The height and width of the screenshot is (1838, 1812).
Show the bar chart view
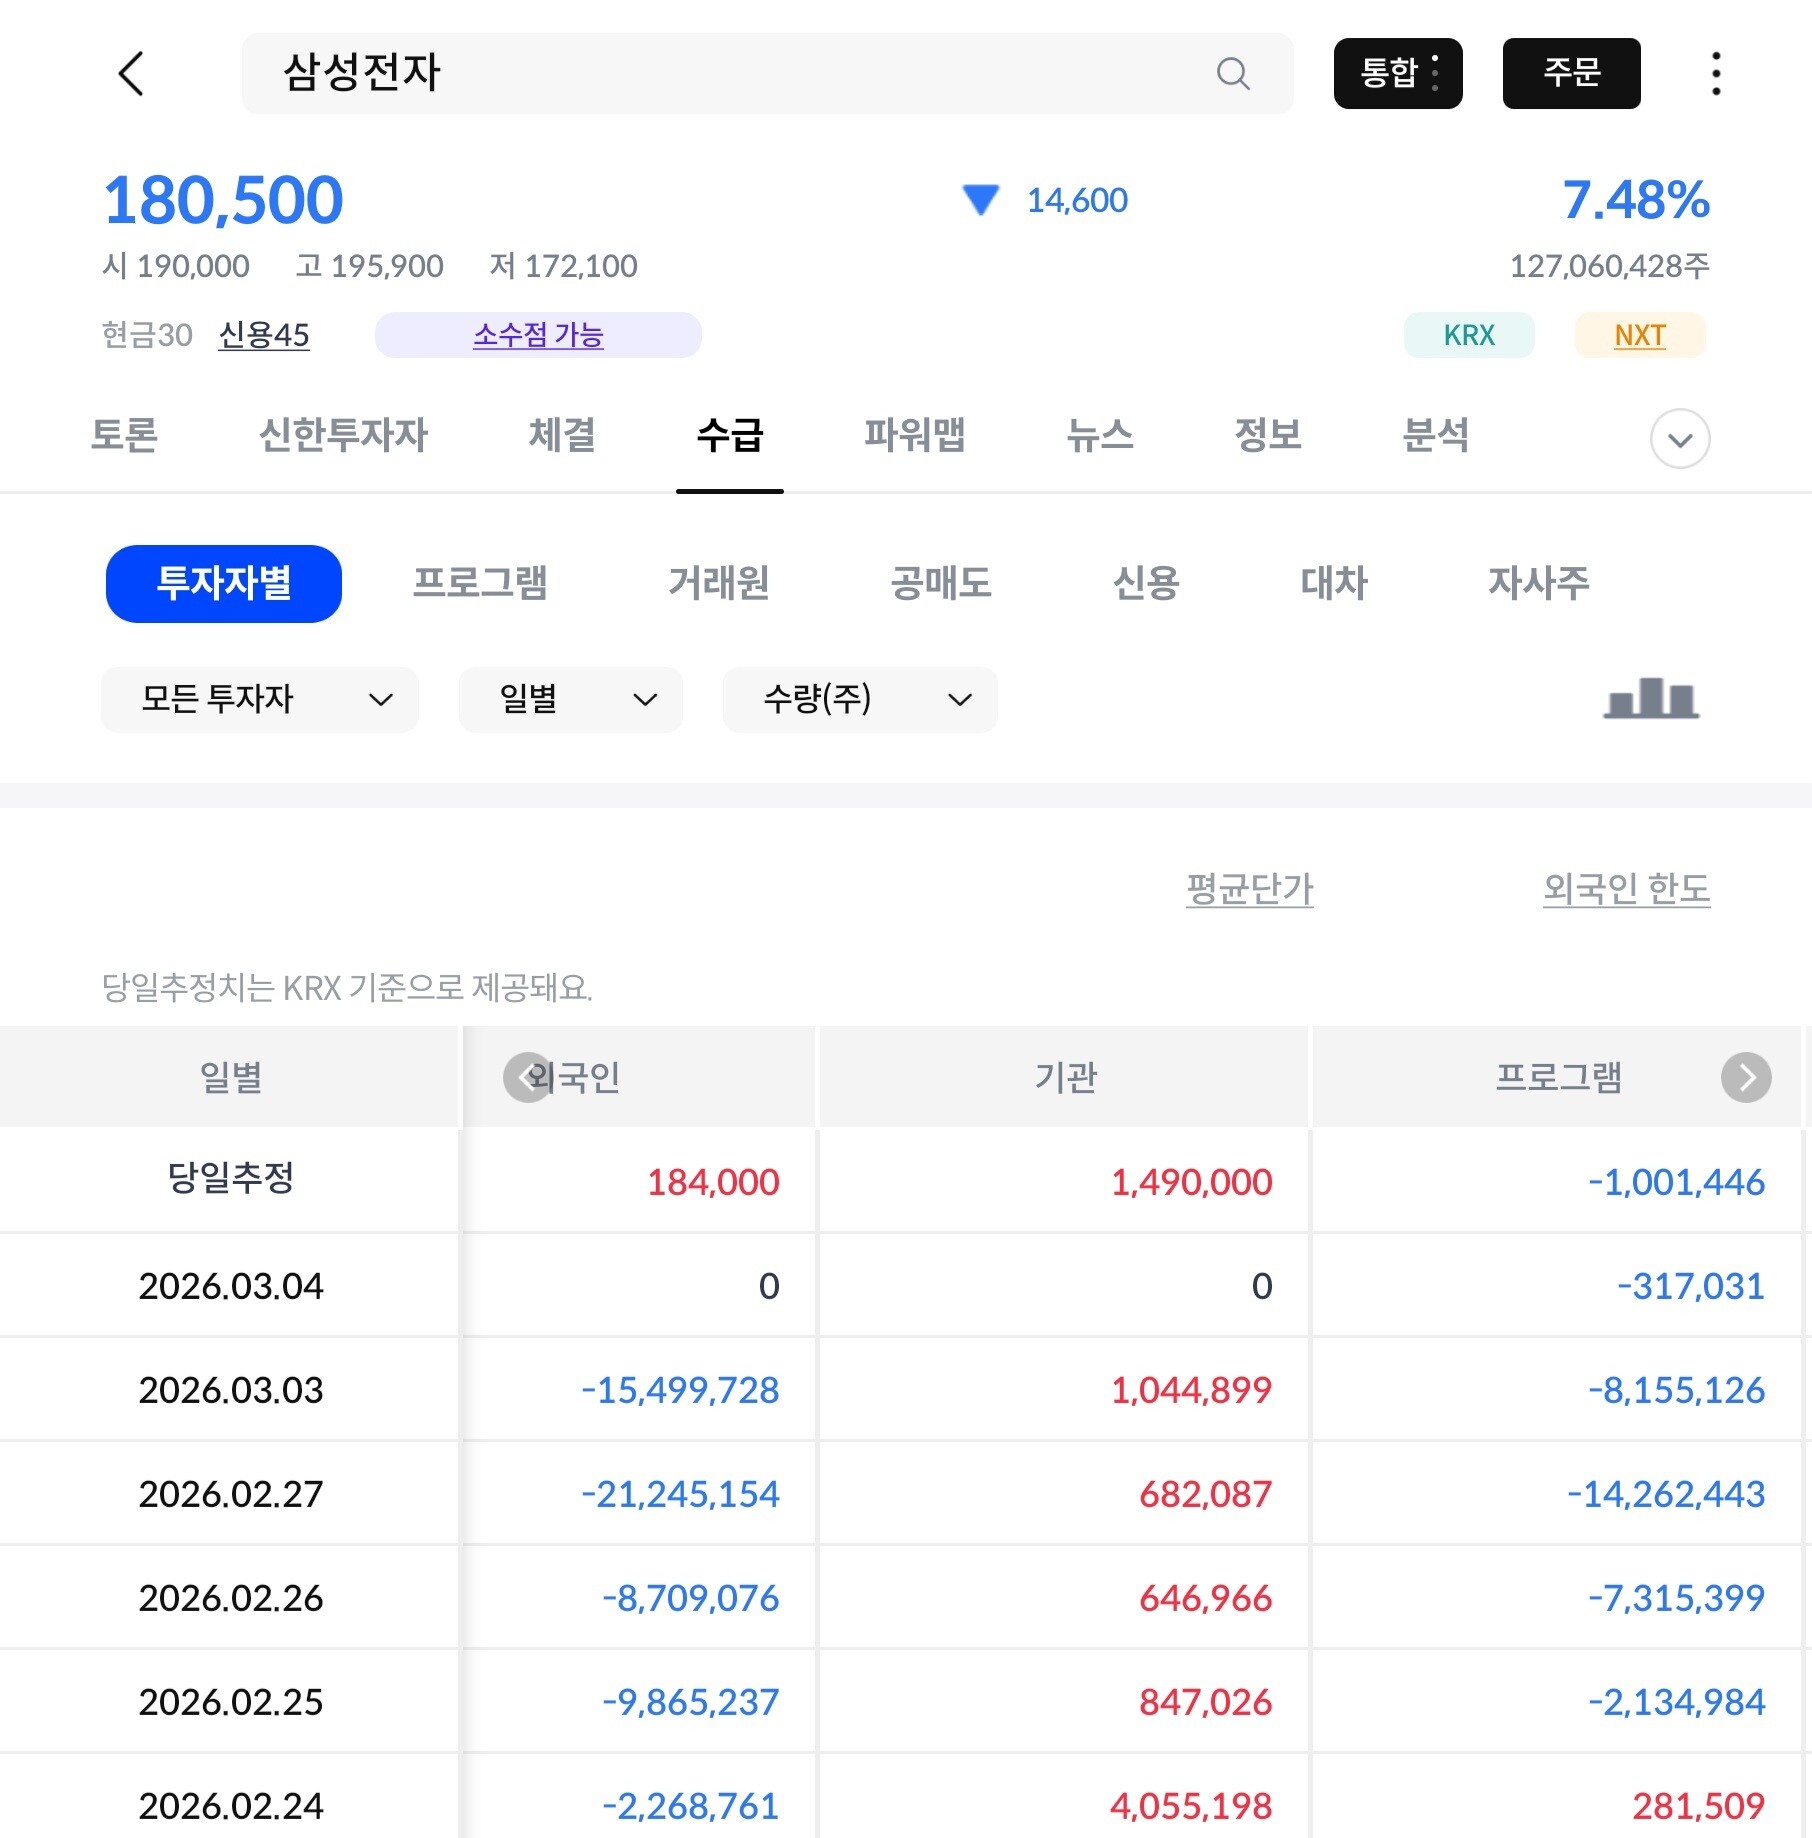coord(1651,698)
